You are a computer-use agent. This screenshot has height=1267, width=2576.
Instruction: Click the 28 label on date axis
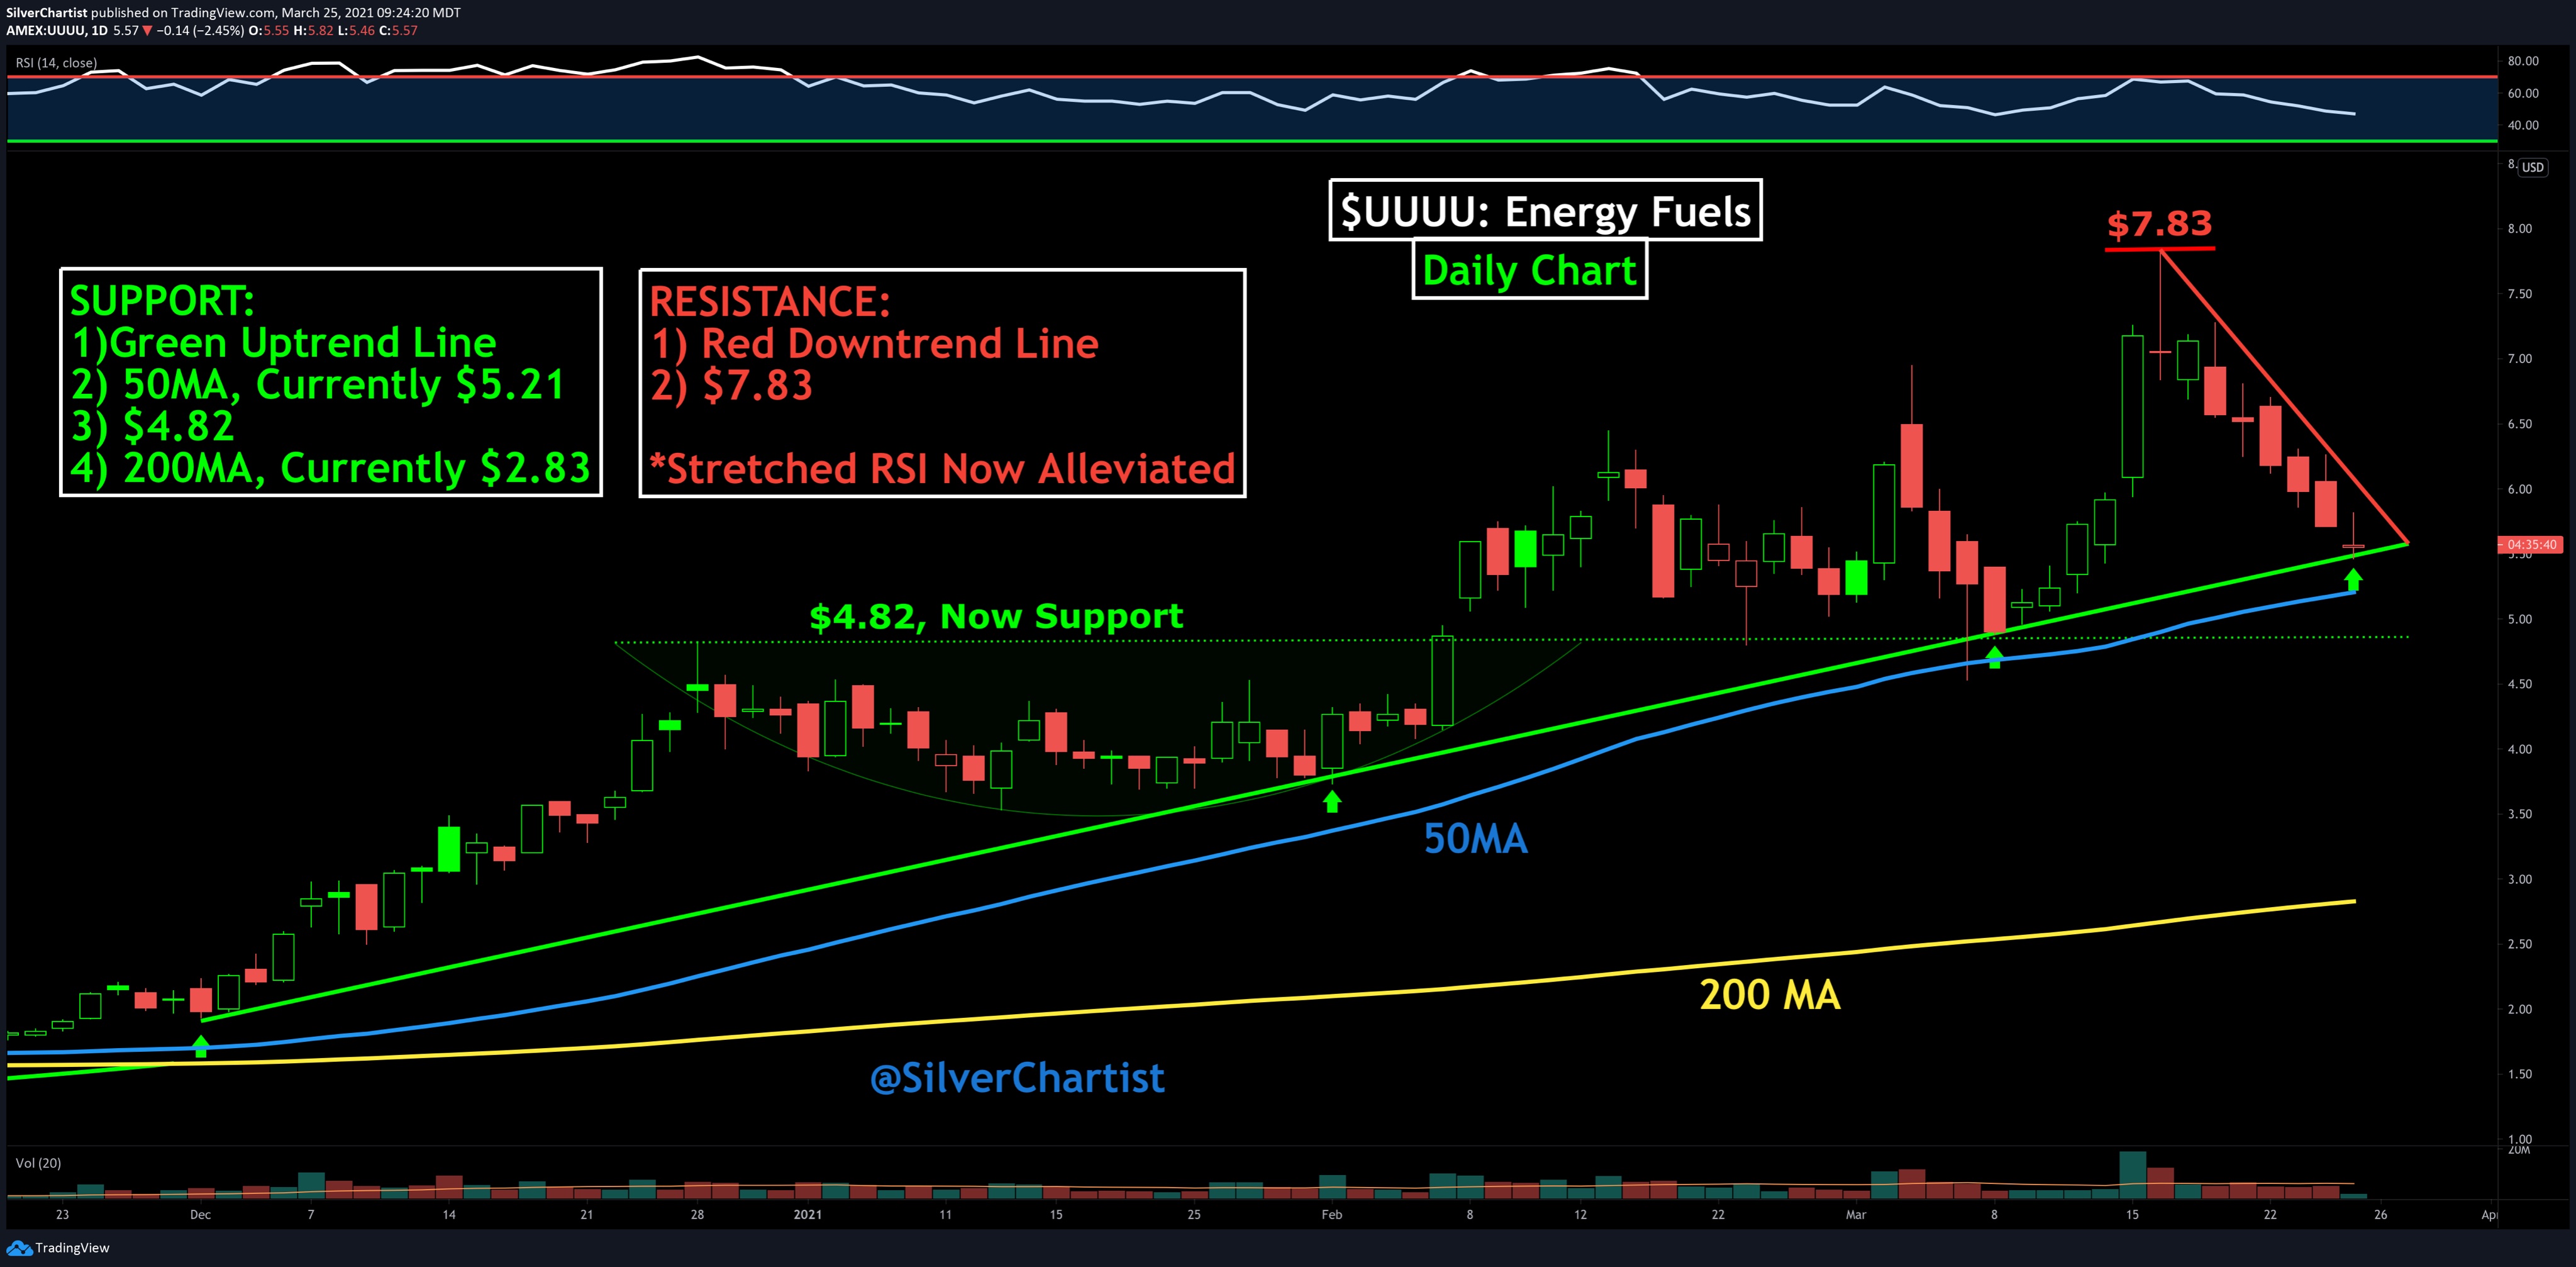click(697, 1214)
